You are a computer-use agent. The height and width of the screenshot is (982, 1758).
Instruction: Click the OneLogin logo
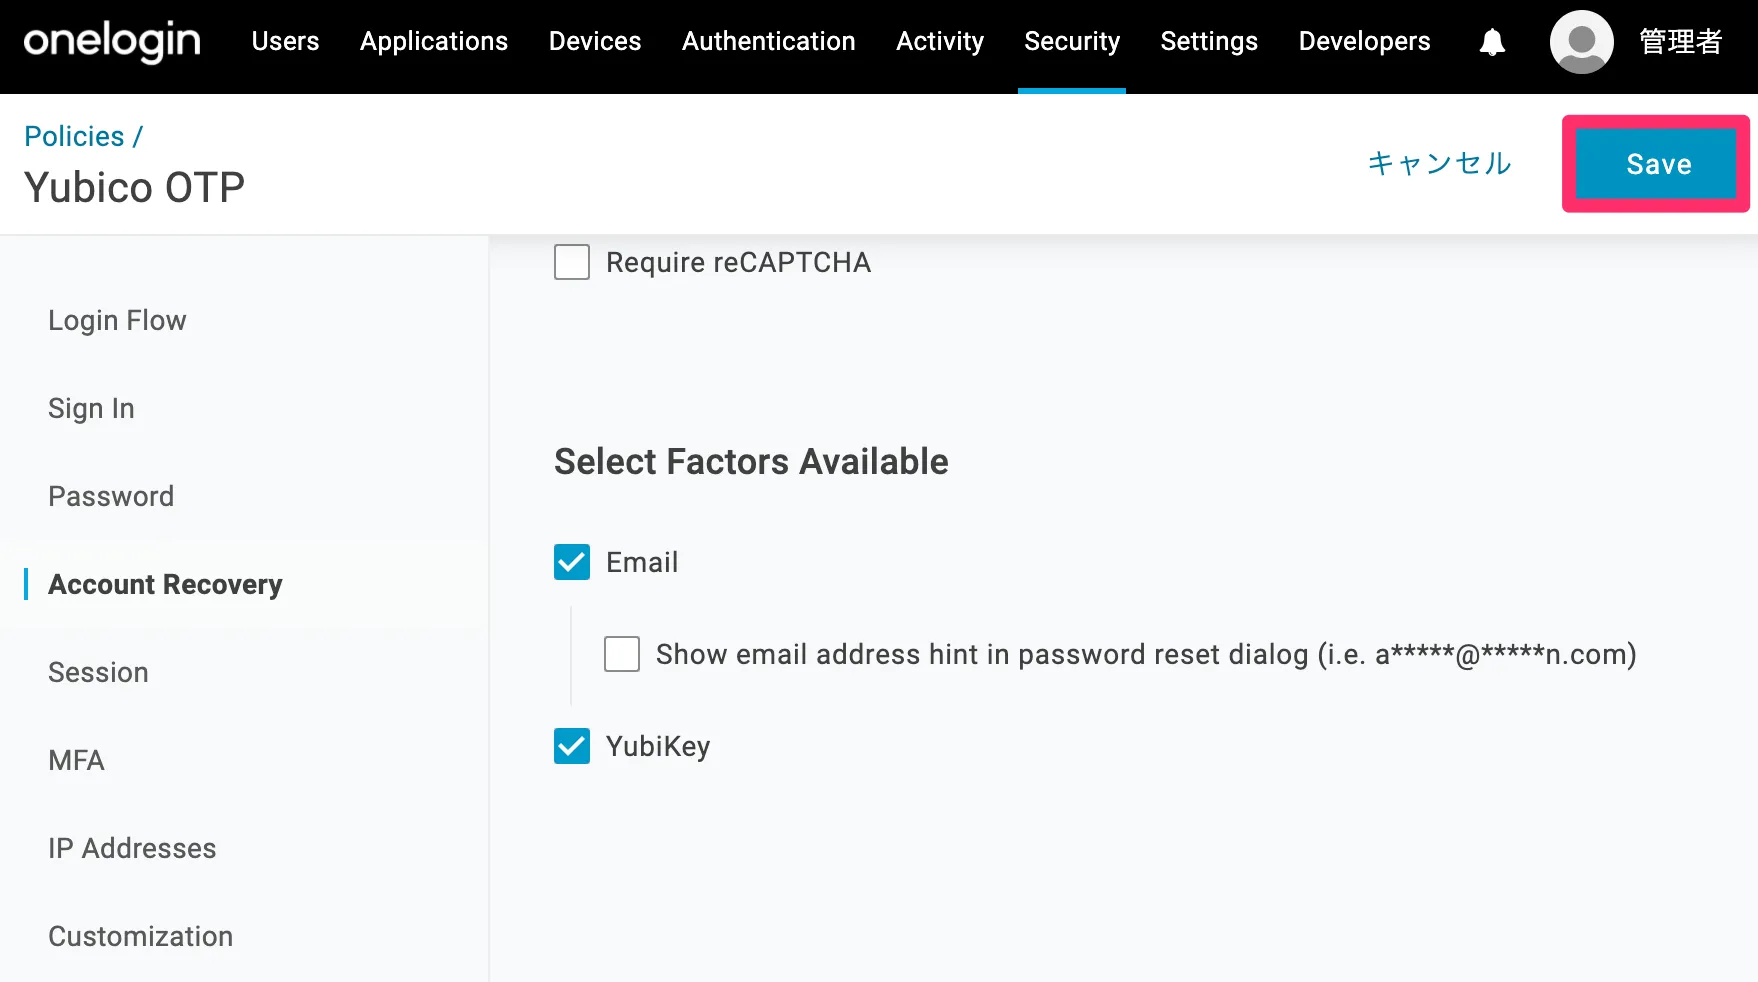pos(112,41)
